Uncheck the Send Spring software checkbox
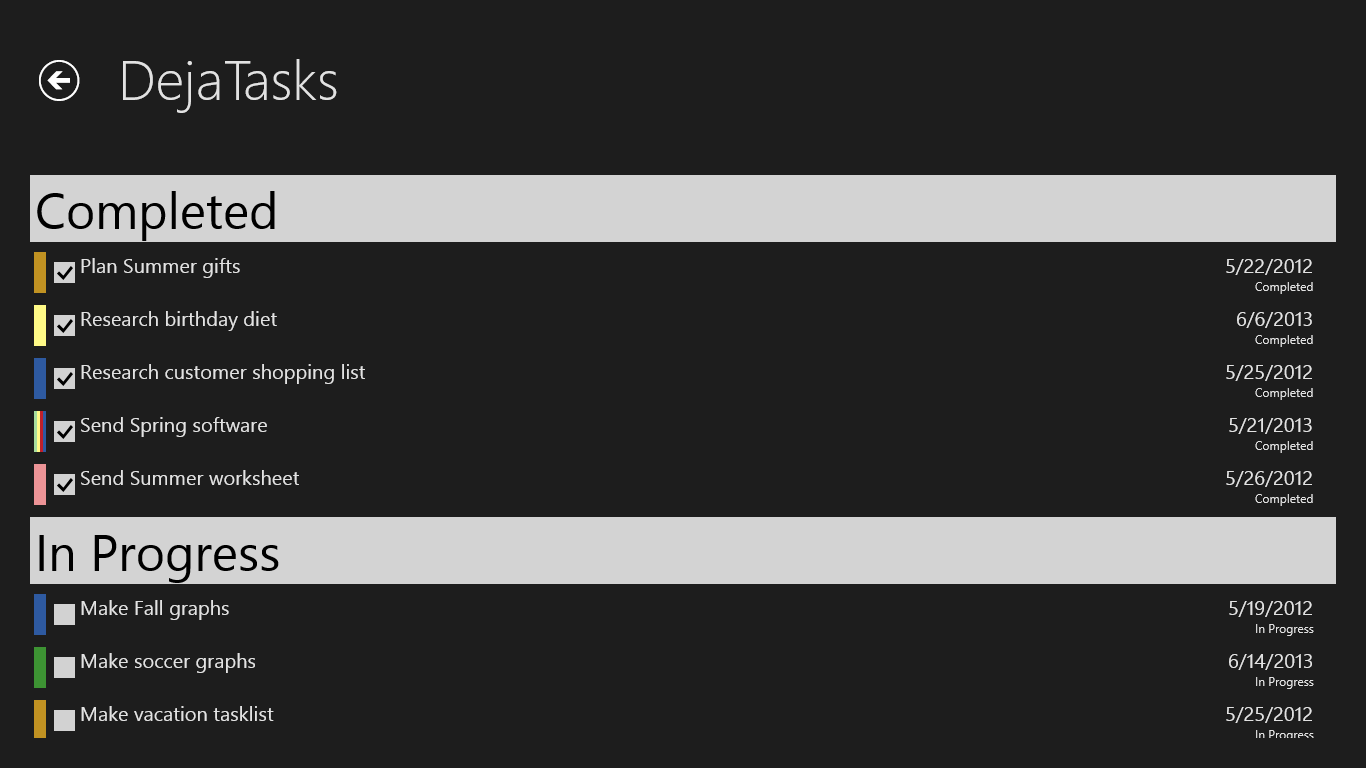Viewport: 1366px width, 768px height. tap(64, 431)
